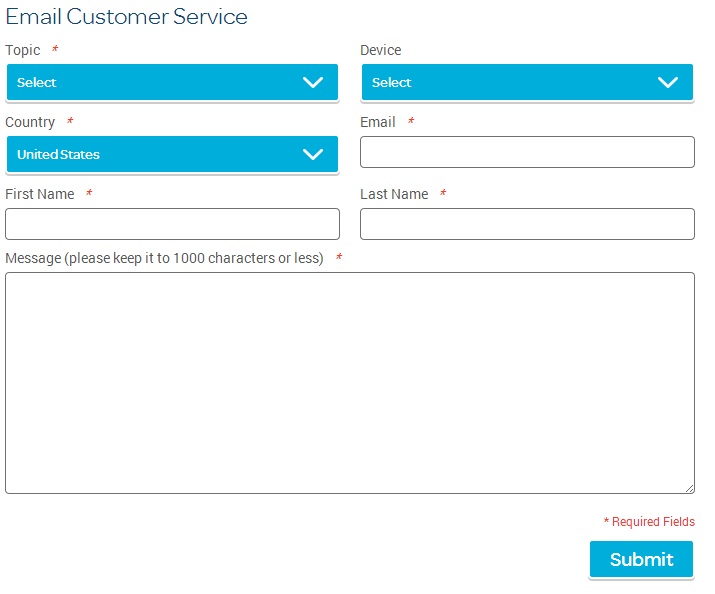Focus the Email input field
This screenshot has width=715, height=594.
(x=527, y=152)
